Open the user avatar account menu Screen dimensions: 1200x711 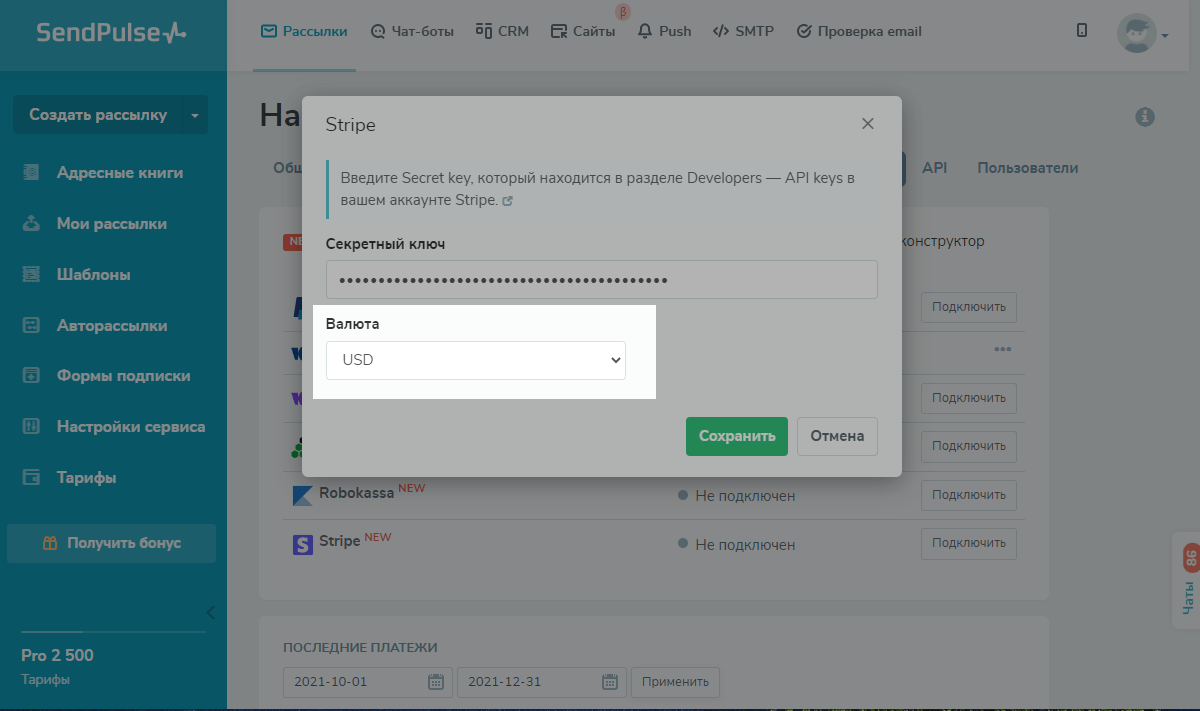click(x=1142, y=33)
